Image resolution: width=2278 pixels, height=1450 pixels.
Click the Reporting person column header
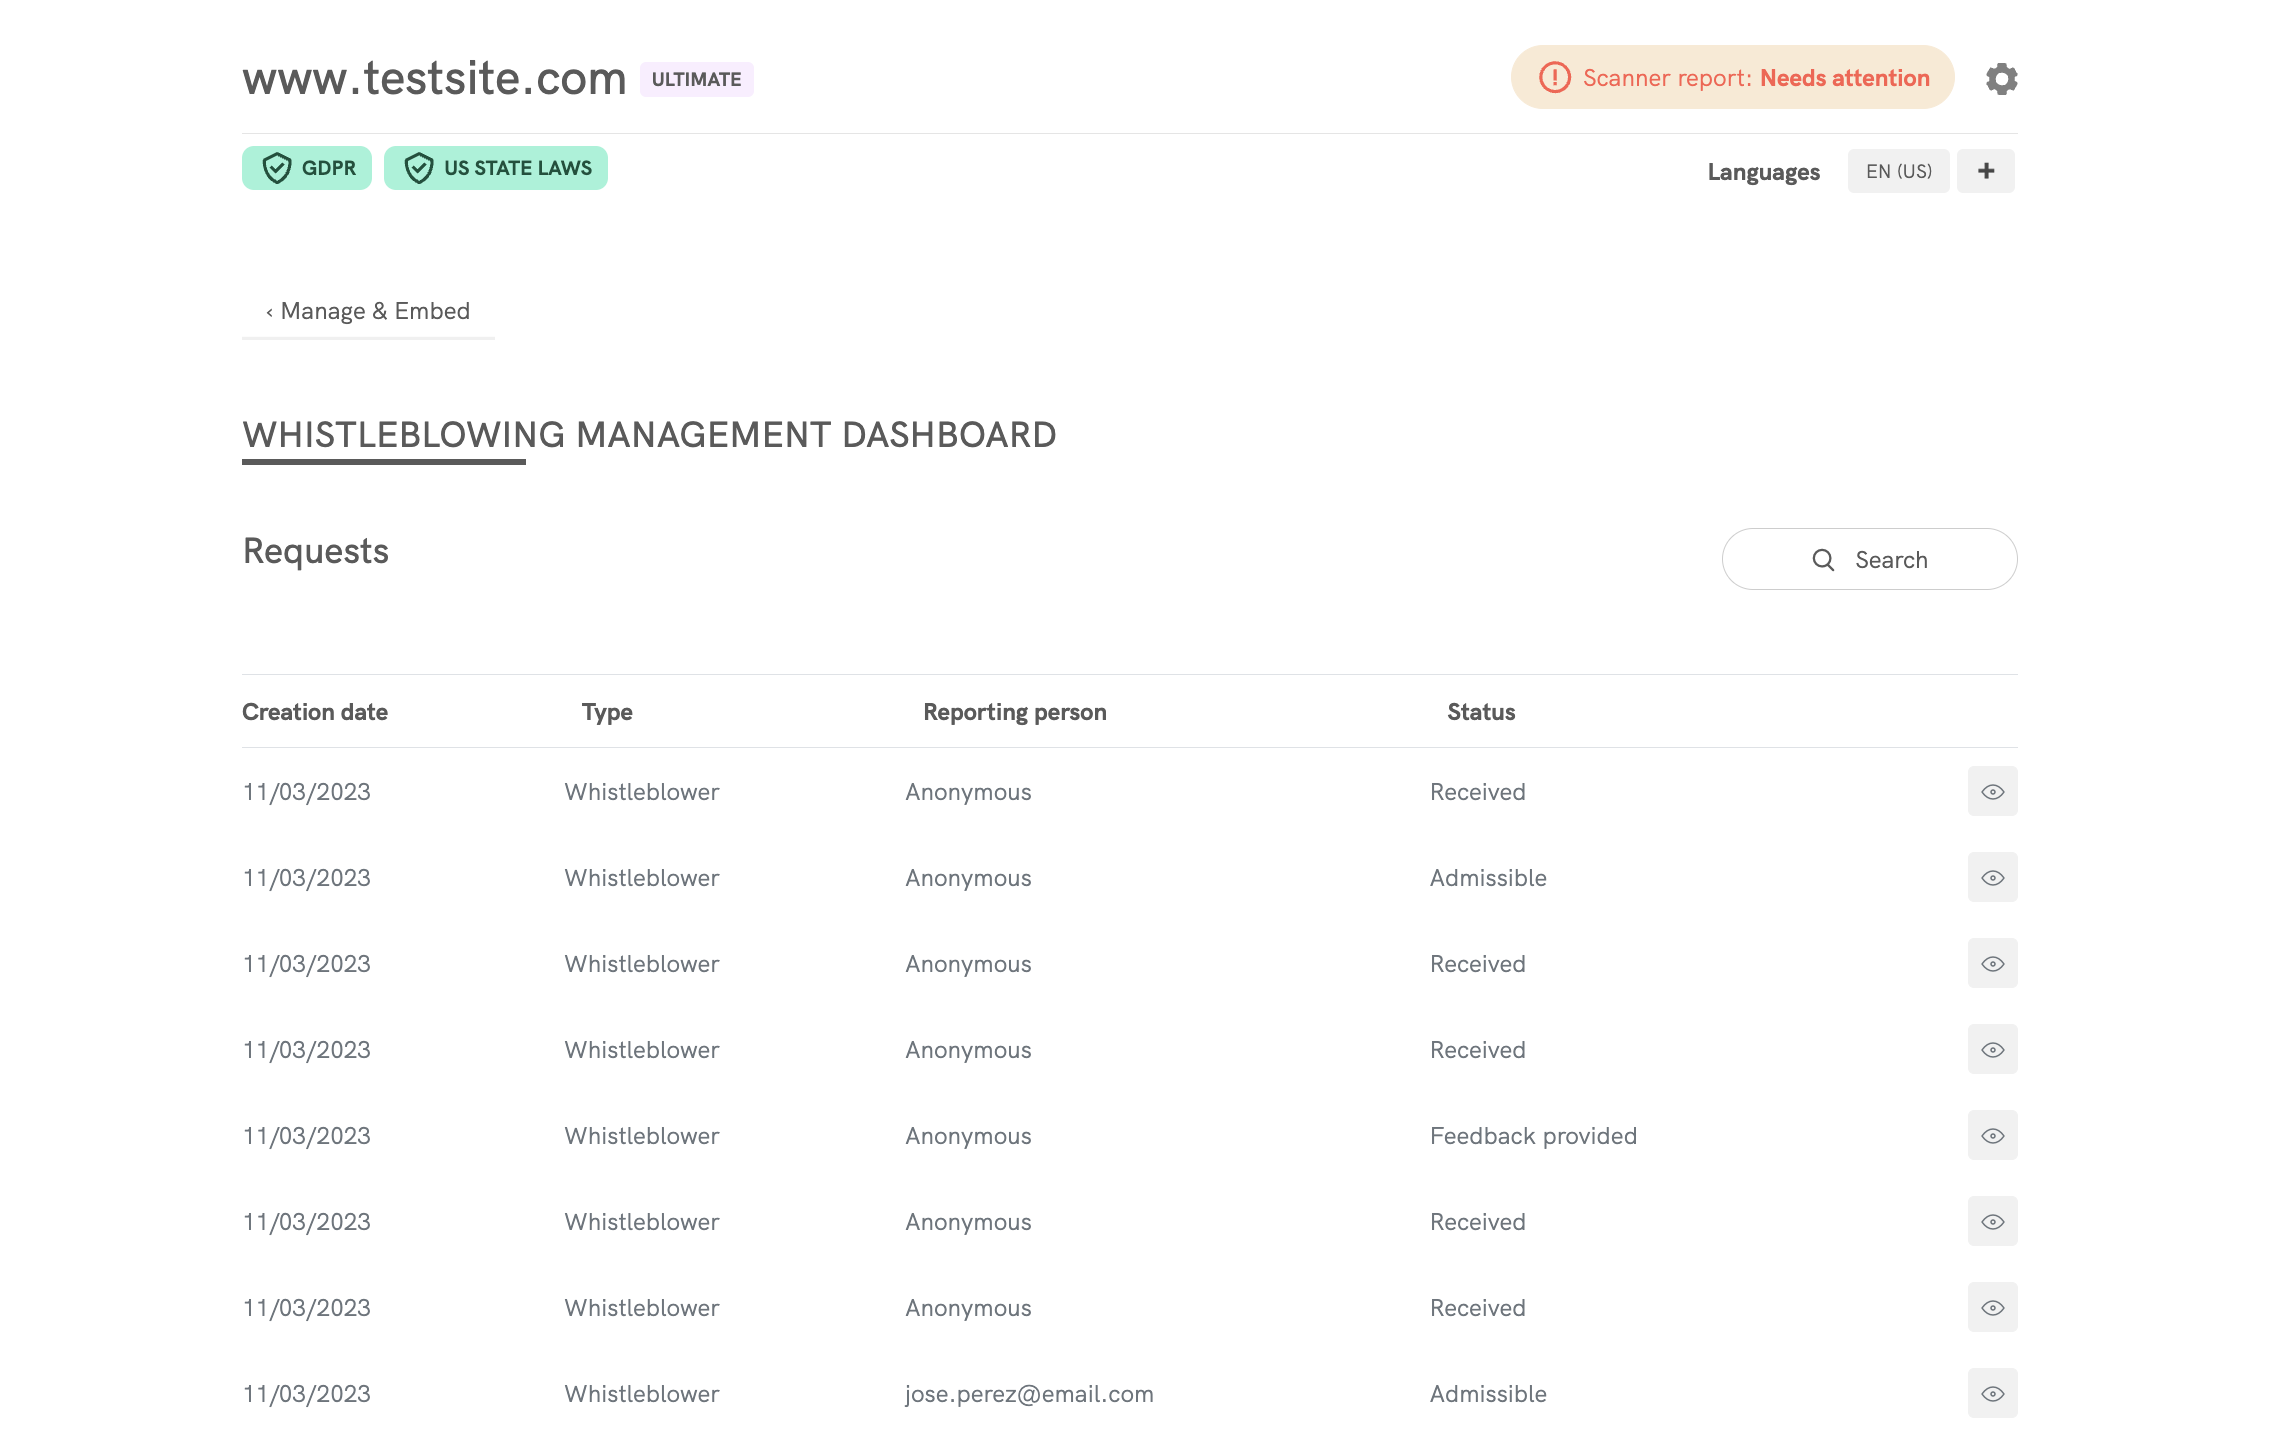[1014, 712]
